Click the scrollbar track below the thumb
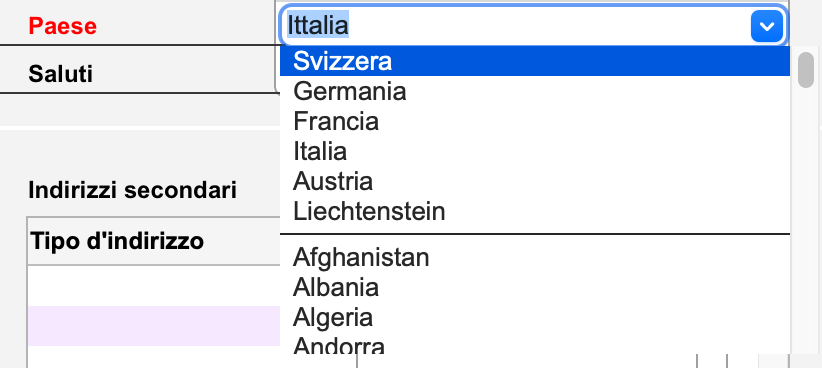822x368 pixels. pos(805,220)
